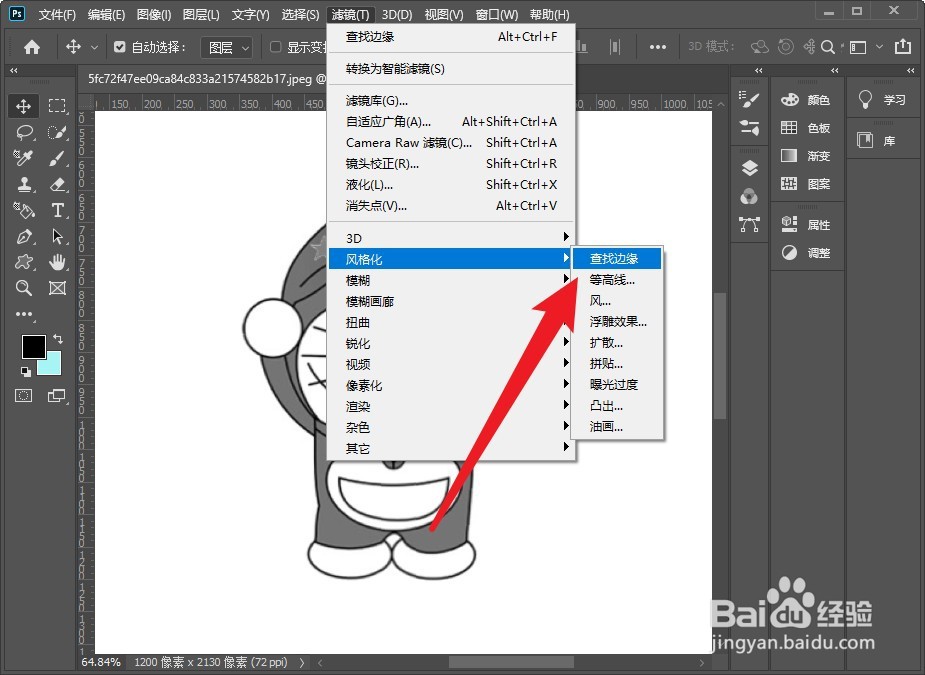Image resolution: width=925 pixels, height=675 pixels.
Task: Open the 色板 panel
Action: 806,127
